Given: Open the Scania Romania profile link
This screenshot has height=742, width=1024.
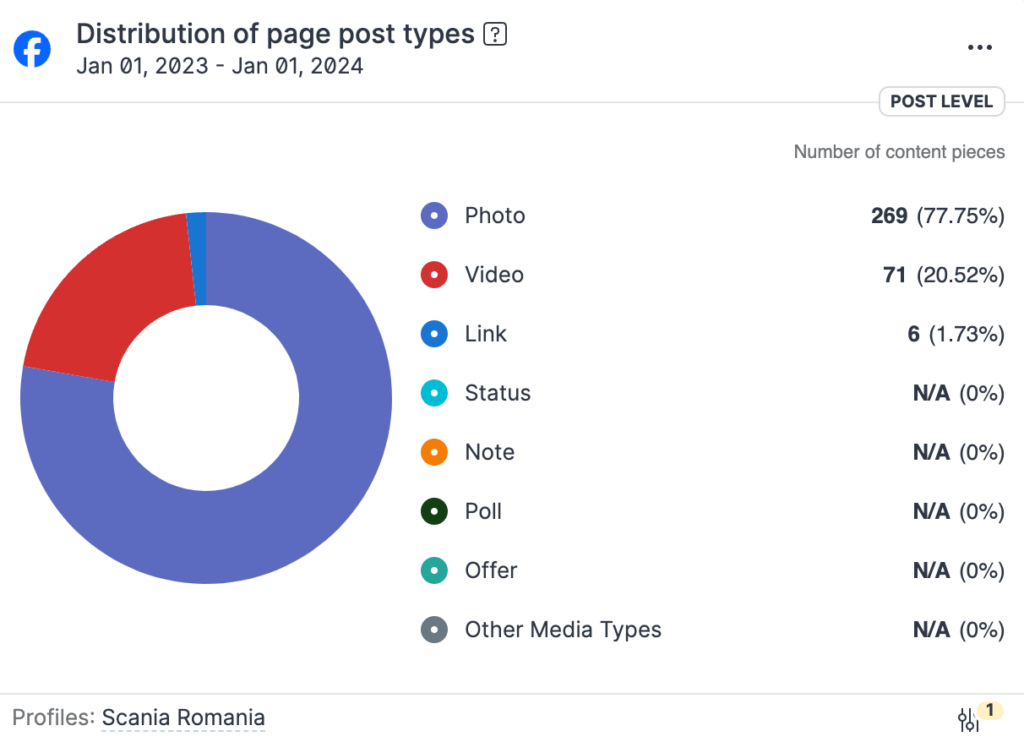Looking at the screenshot, I should click(183, 717).
